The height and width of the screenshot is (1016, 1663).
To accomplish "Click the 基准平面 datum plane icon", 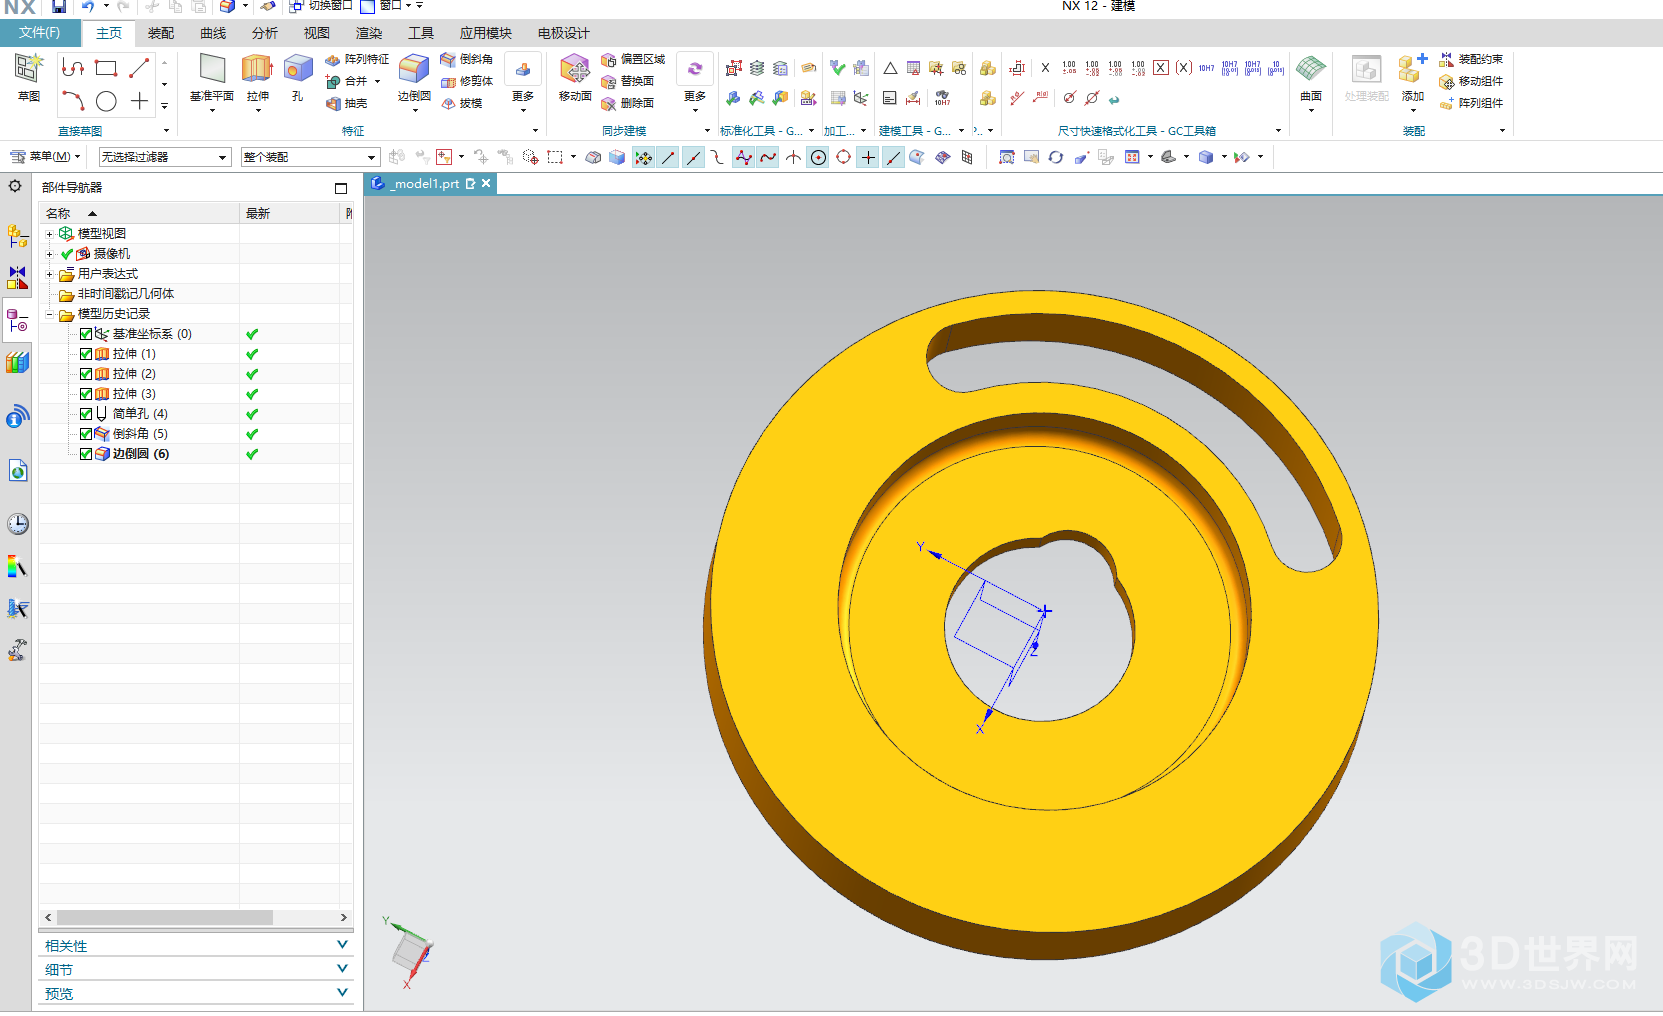I will (x=212, y=68).
